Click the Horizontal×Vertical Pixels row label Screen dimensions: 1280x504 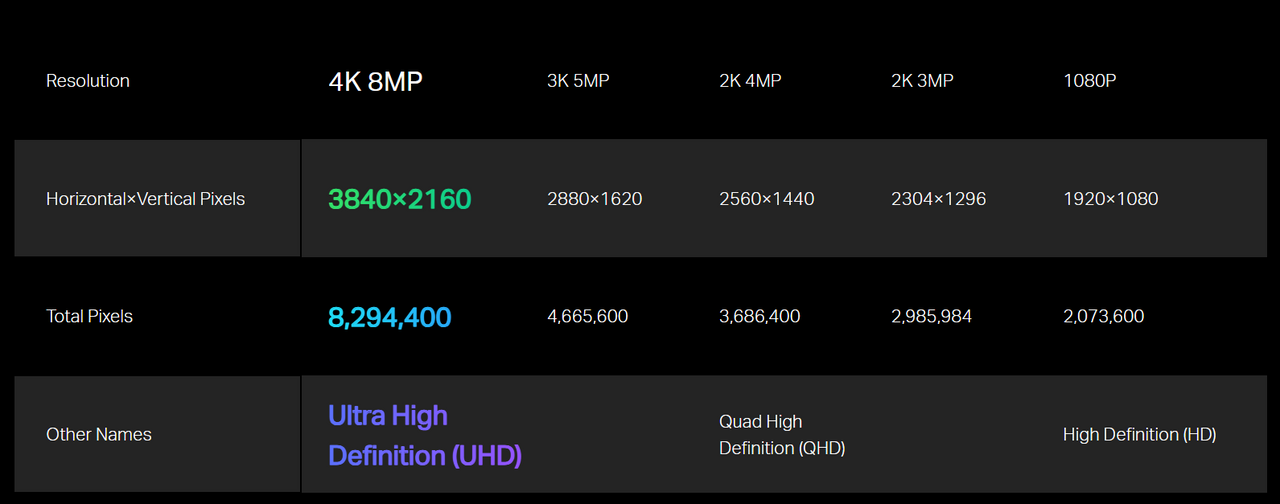click(145, 199)
